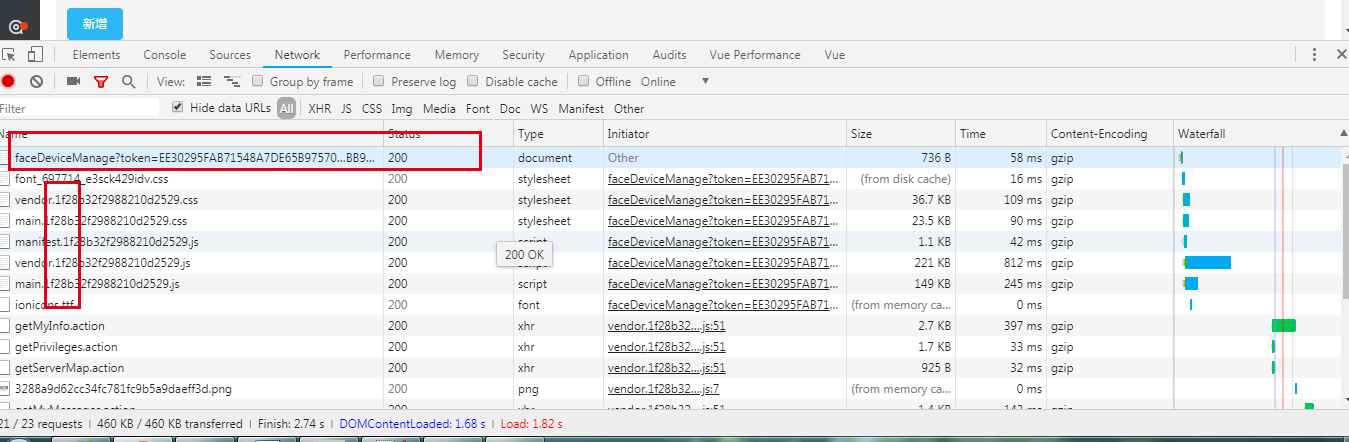The height and width of the screenshot is (442, 1349).
Task: Filter requests by JS
Action: [x=346, y=108]
